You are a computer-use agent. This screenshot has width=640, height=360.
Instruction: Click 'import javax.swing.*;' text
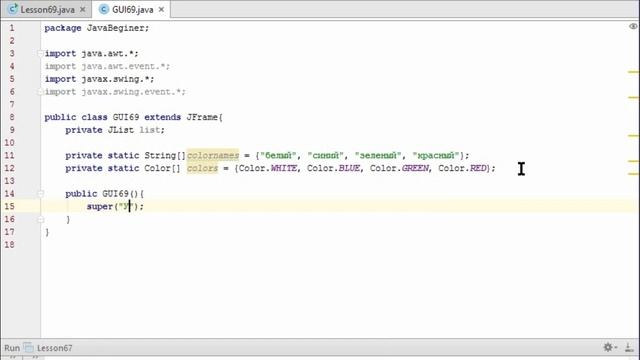(x=100, y=79)
